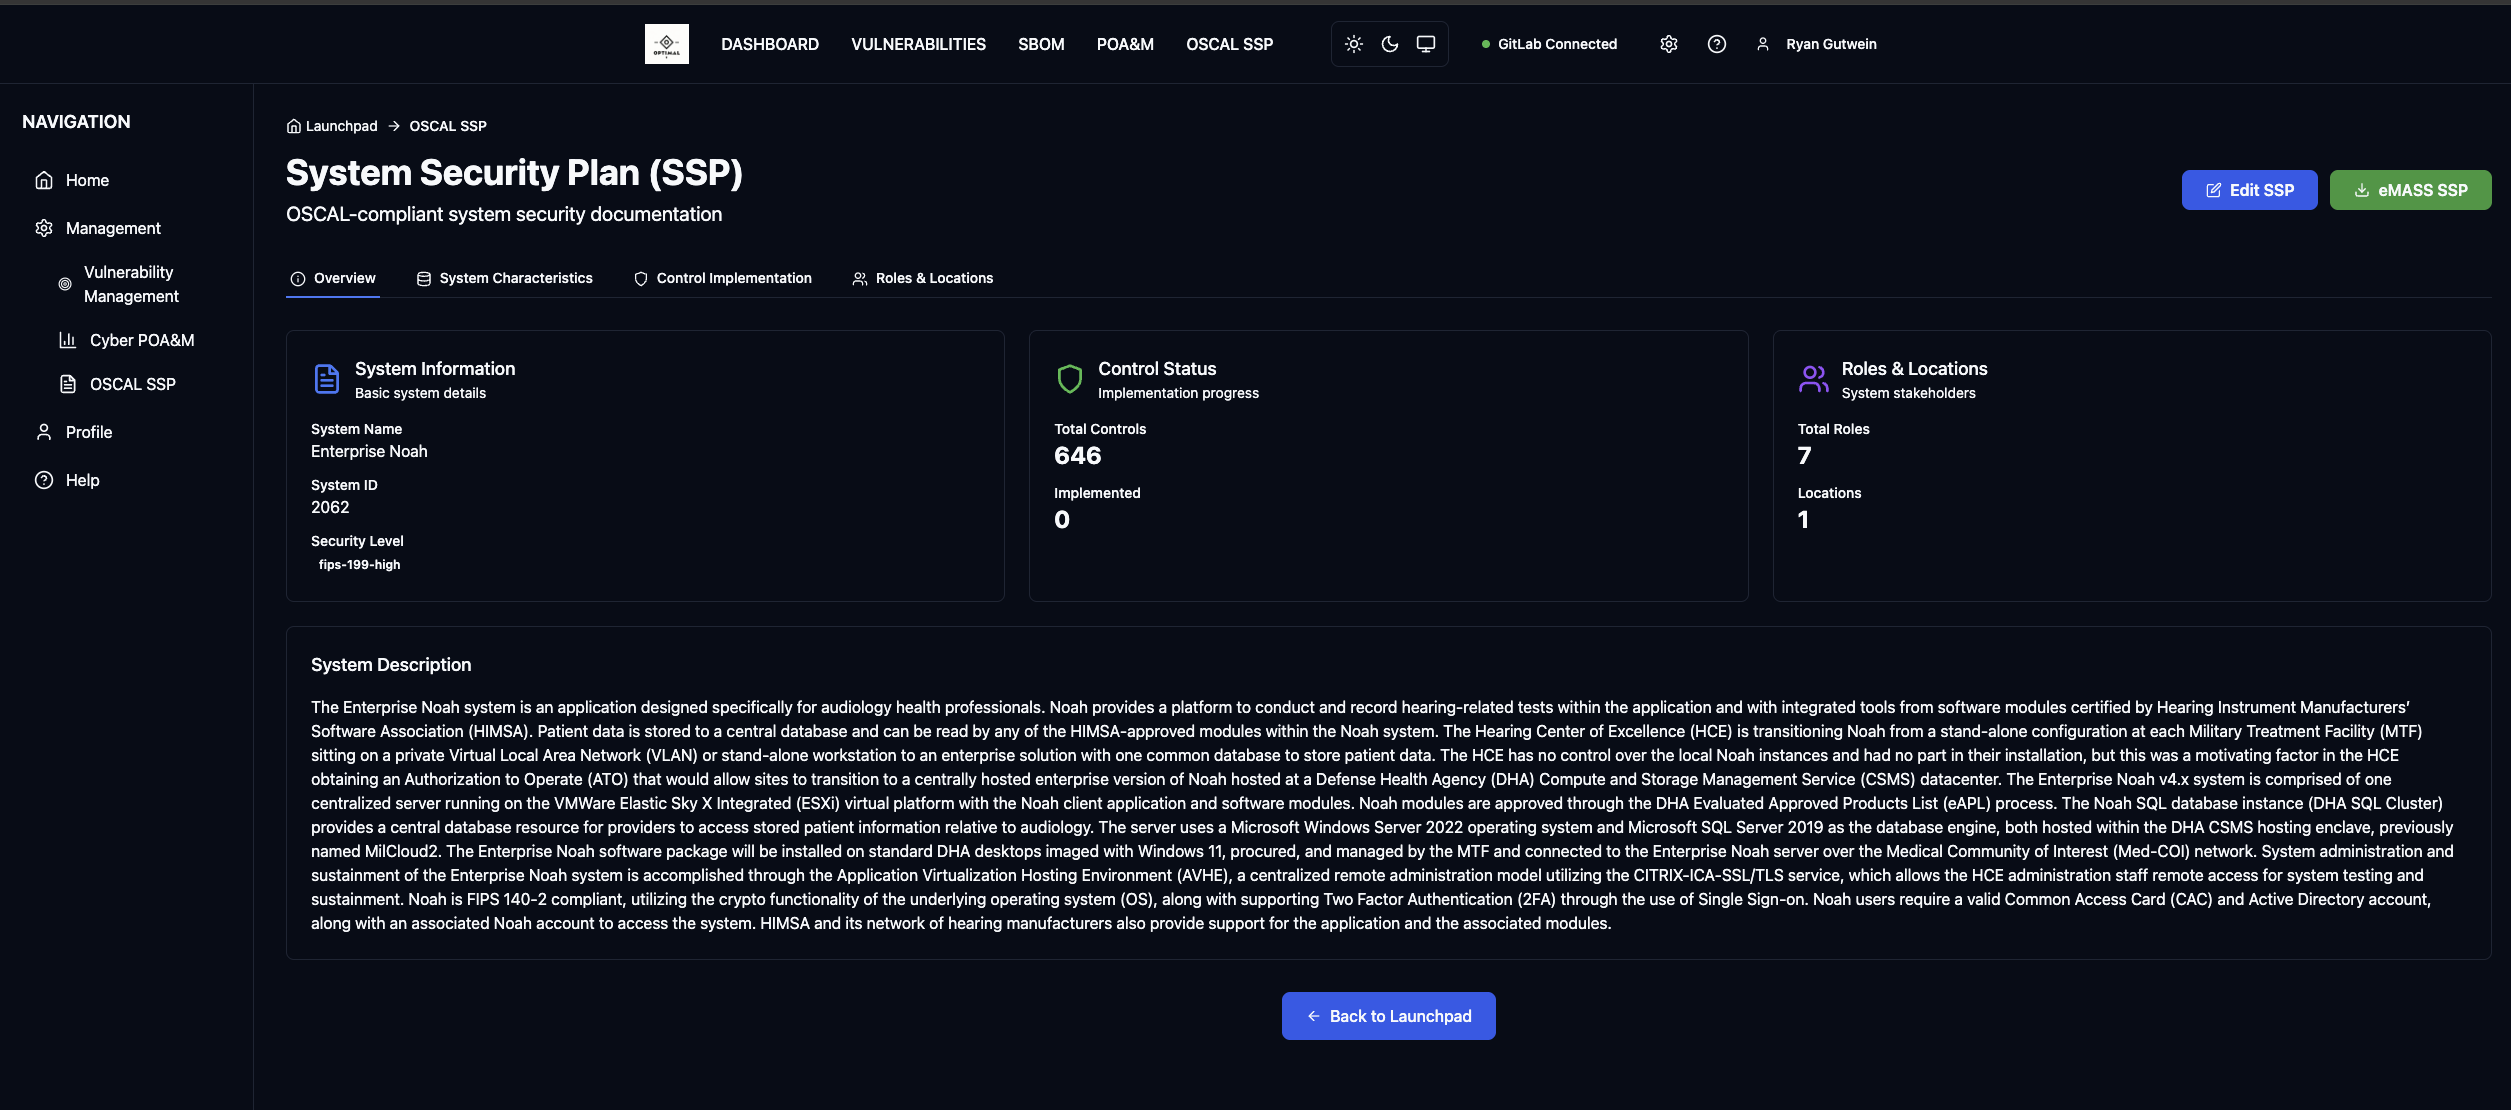
Task: Open the Ryan Gutwein user account icon
Action: click(1761, 44)
